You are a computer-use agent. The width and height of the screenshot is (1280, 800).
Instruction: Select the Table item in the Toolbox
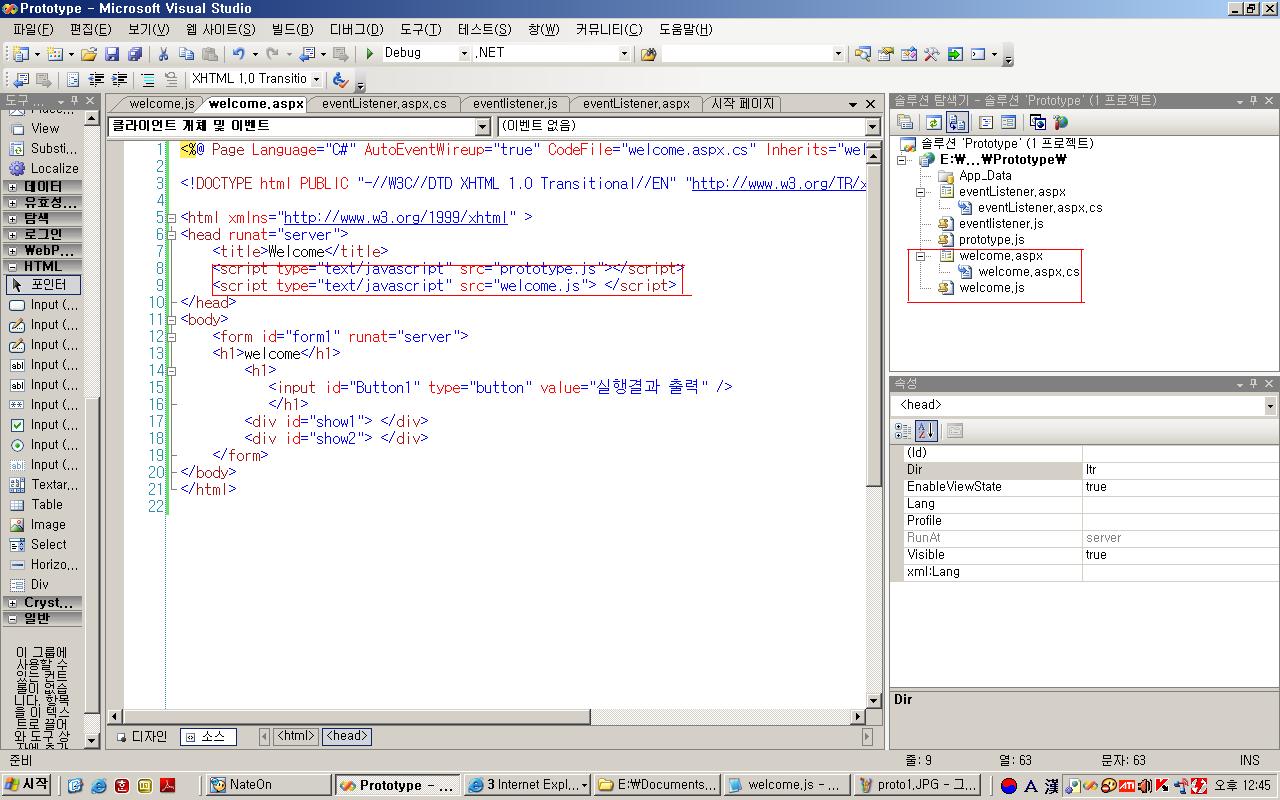[44, 504]
